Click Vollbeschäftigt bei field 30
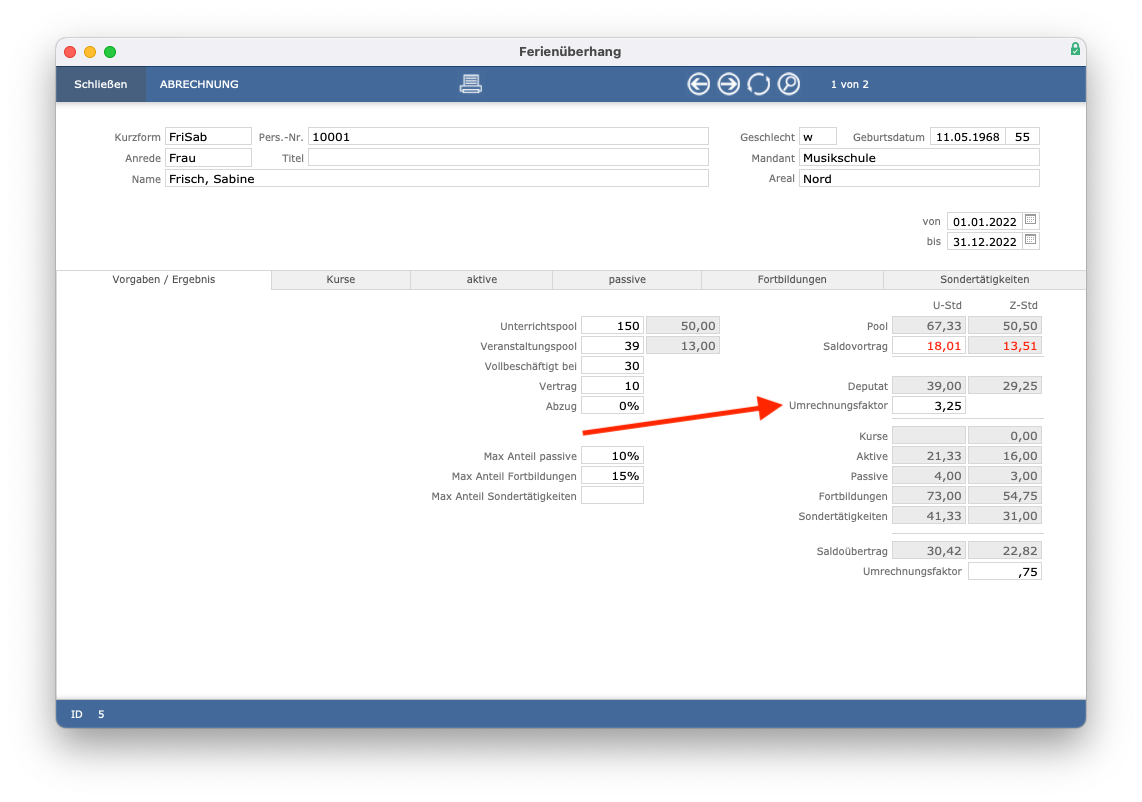Screen dimensions: 1142x802 (x=613, y=366)
